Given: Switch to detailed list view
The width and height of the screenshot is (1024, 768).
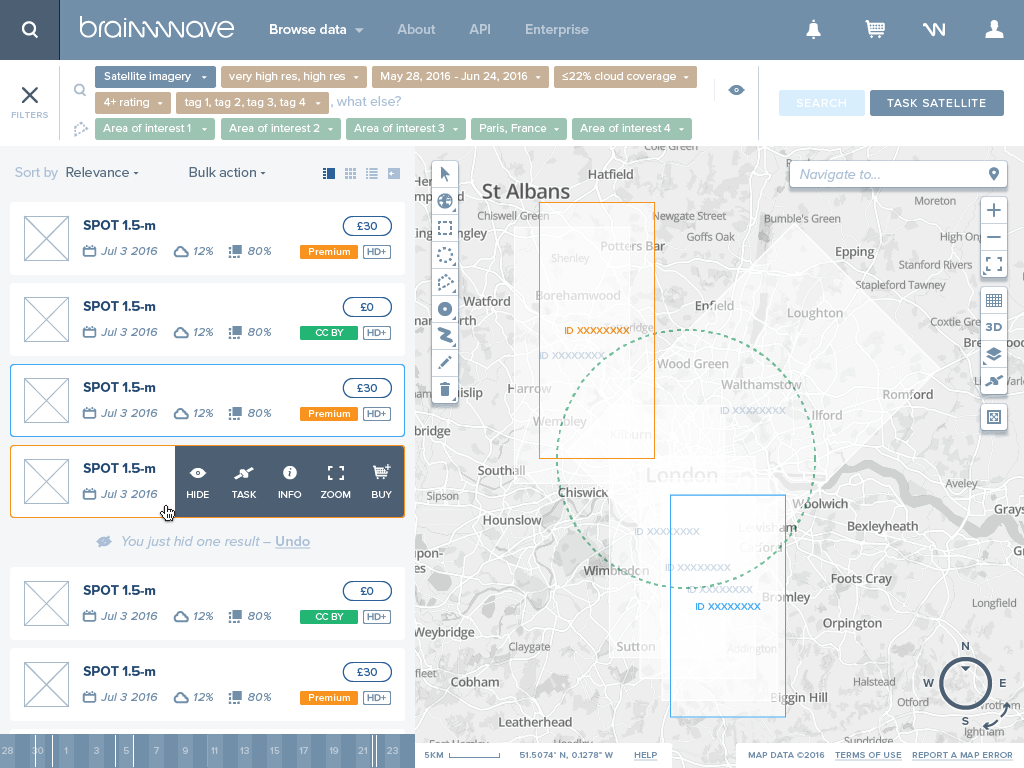Looking at the screenshot, I should pos(329,174).
